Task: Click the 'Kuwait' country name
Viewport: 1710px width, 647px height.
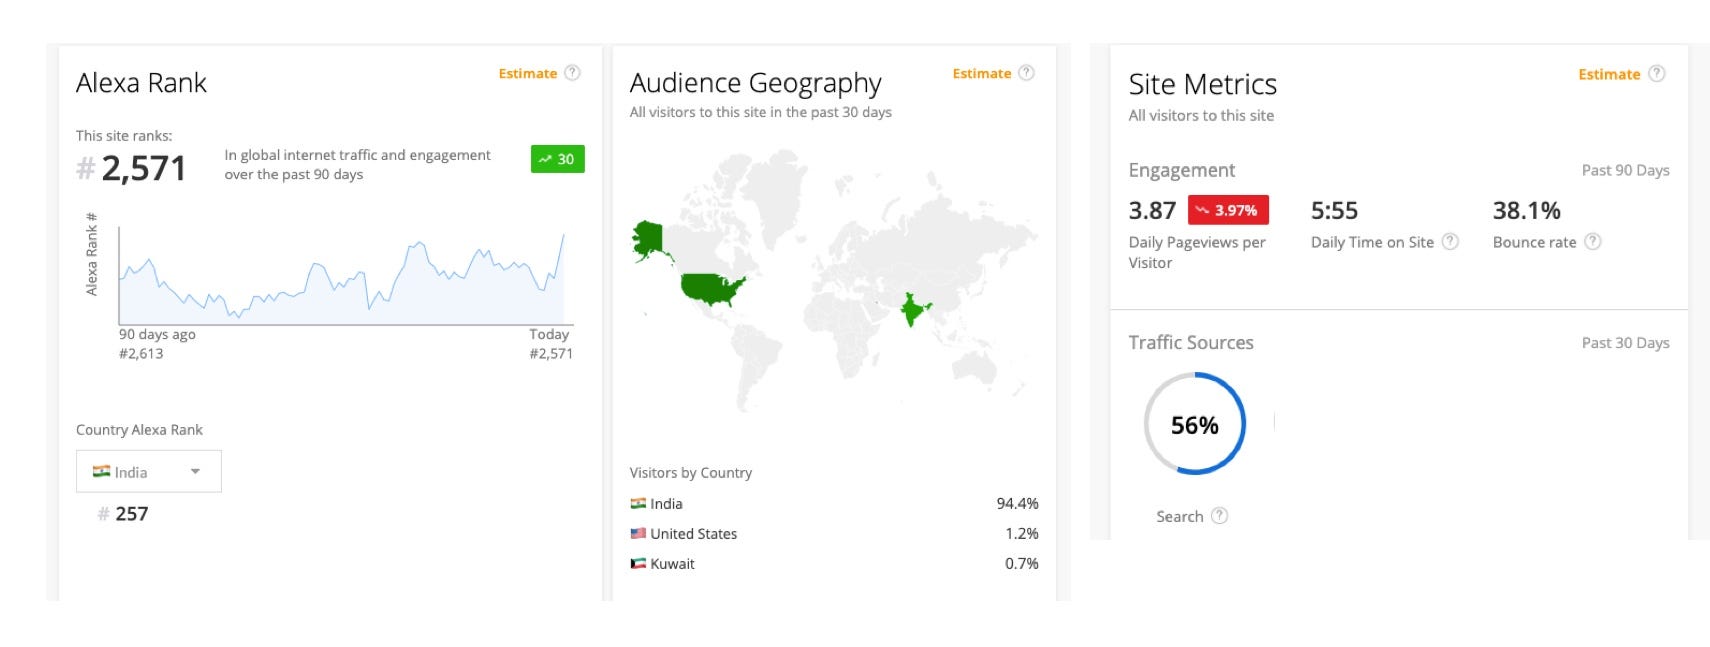Action: pyautogui.click(x=672, y=564)
